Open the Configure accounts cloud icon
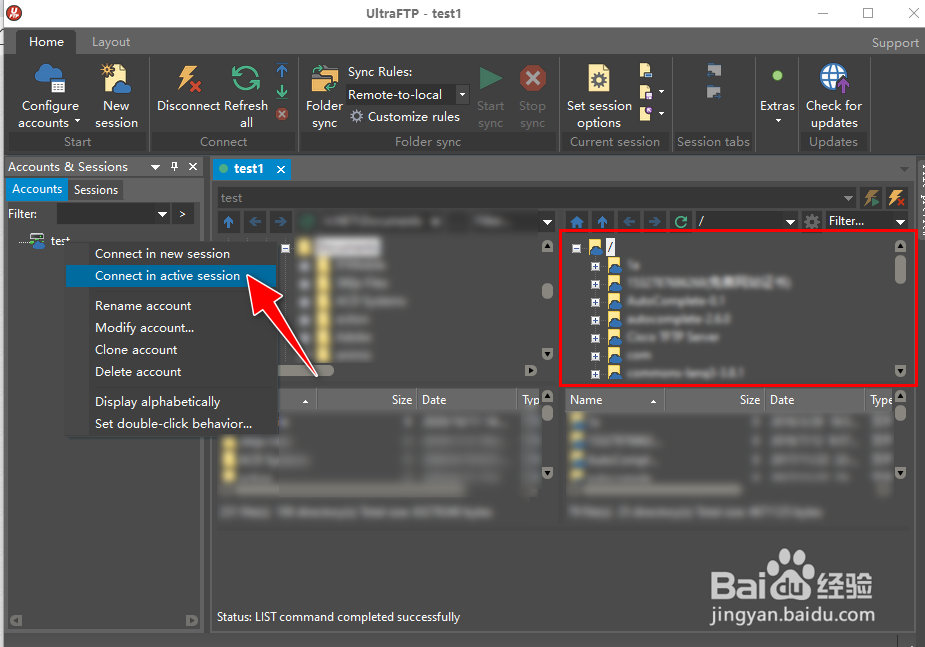 50,78
